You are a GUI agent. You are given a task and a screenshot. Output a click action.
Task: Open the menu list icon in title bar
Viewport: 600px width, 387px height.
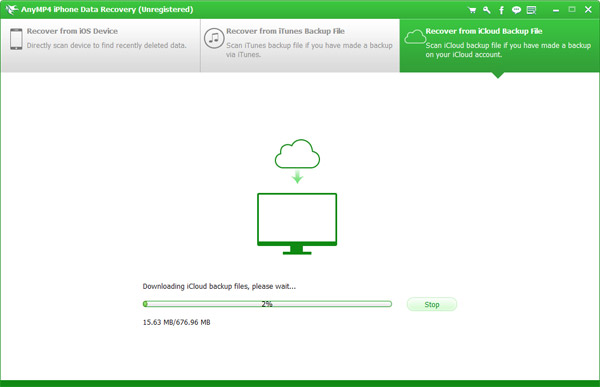[x=532, y=10]
